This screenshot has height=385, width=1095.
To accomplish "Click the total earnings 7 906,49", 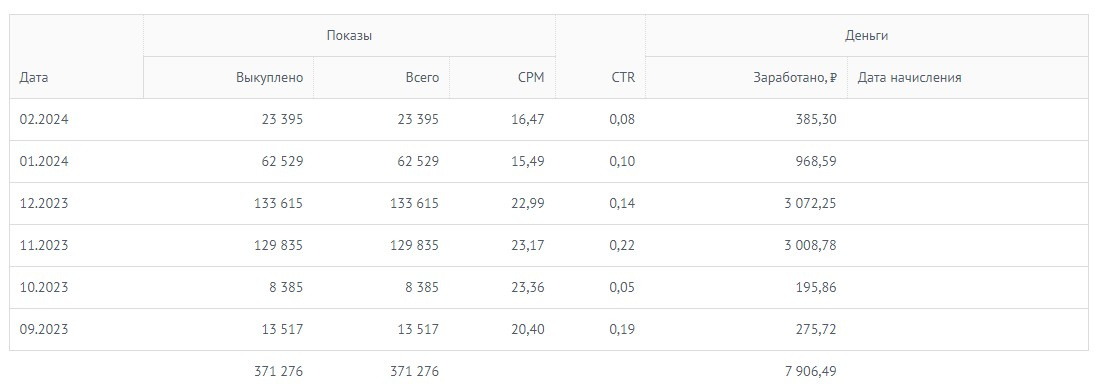I will point(810,371).
